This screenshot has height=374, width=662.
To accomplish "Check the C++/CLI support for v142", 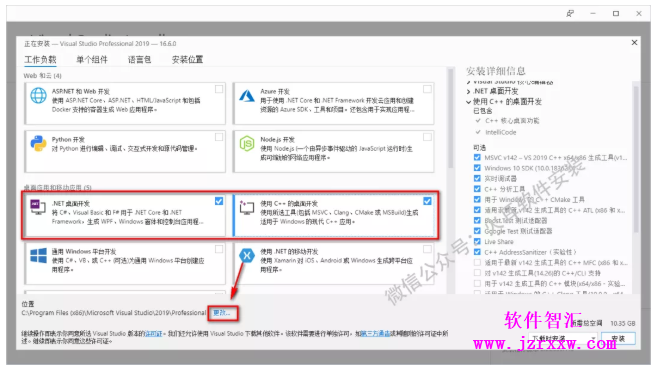I will click(477, 273).
